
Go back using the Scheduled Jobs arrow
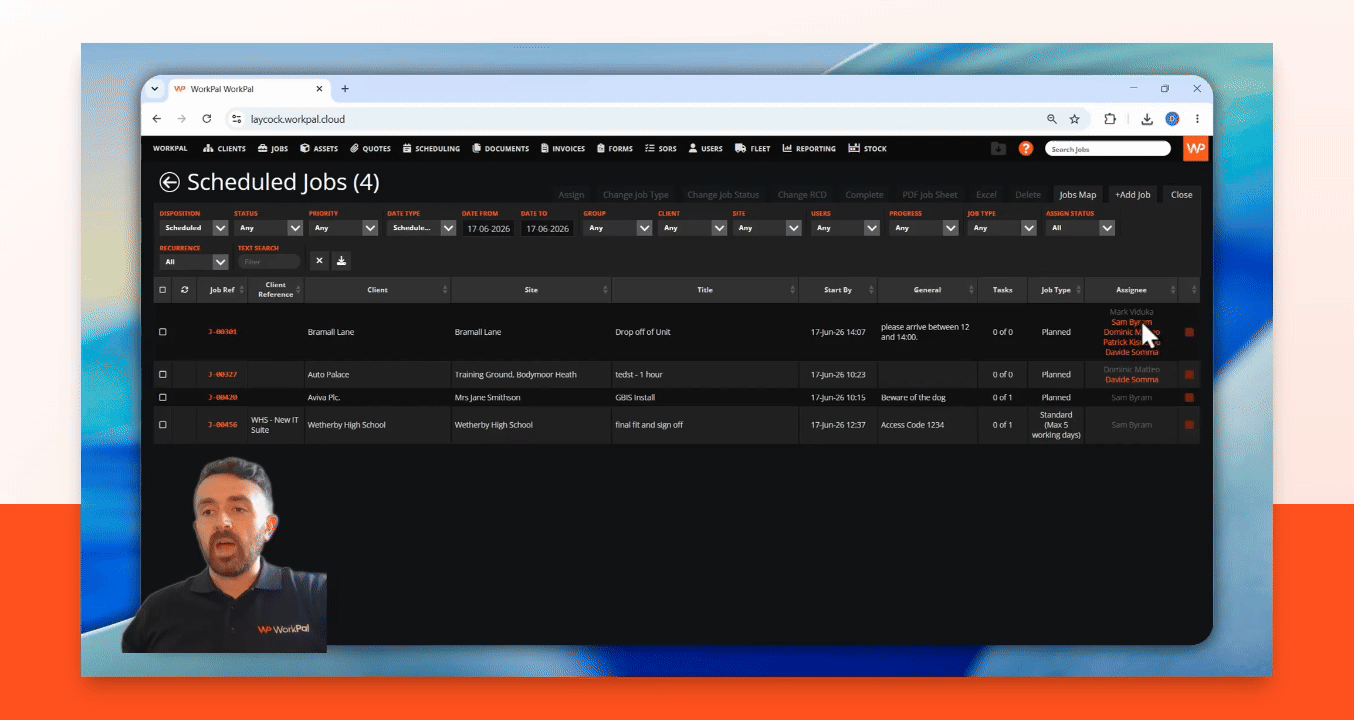170,183
